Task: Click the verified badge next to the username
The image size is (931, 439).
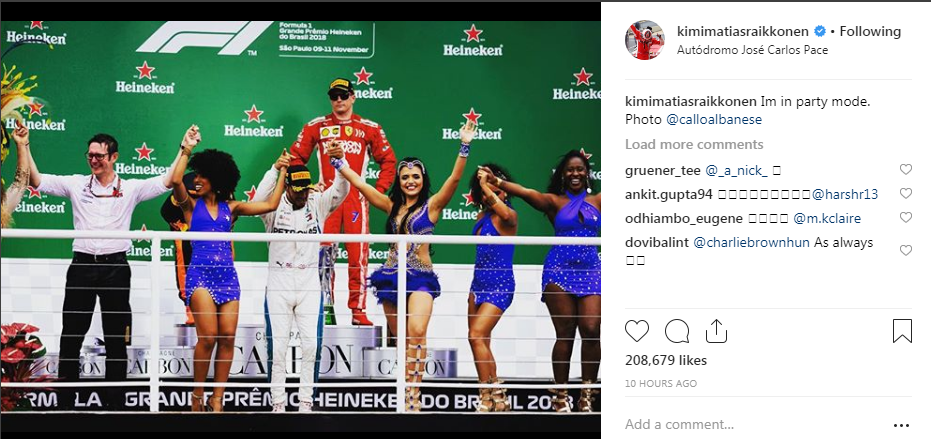Action: point(819,31)
